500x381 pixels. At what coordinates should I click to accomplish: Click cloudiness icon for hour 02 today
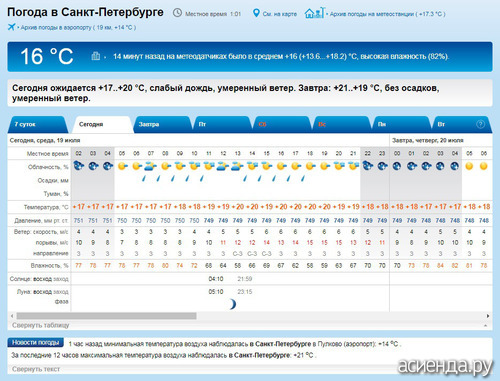tap(79, 166)
